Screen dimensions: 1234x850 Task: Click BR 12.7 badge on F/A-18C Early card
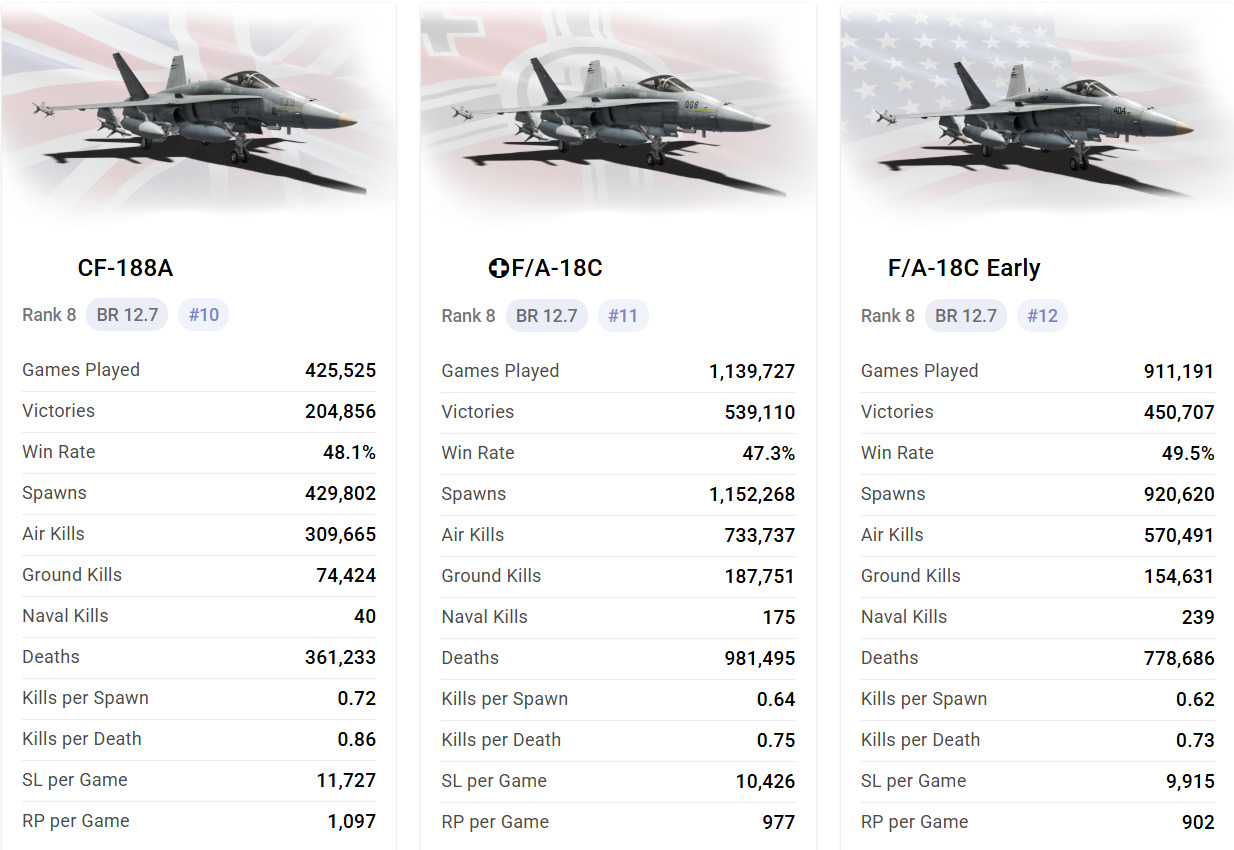click(x=966, y=316)
